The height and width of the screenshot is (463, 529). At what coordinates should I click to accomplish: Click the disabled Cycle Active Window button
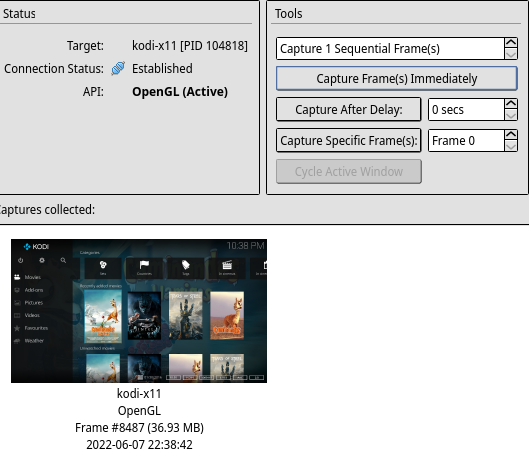click(349, 171)
